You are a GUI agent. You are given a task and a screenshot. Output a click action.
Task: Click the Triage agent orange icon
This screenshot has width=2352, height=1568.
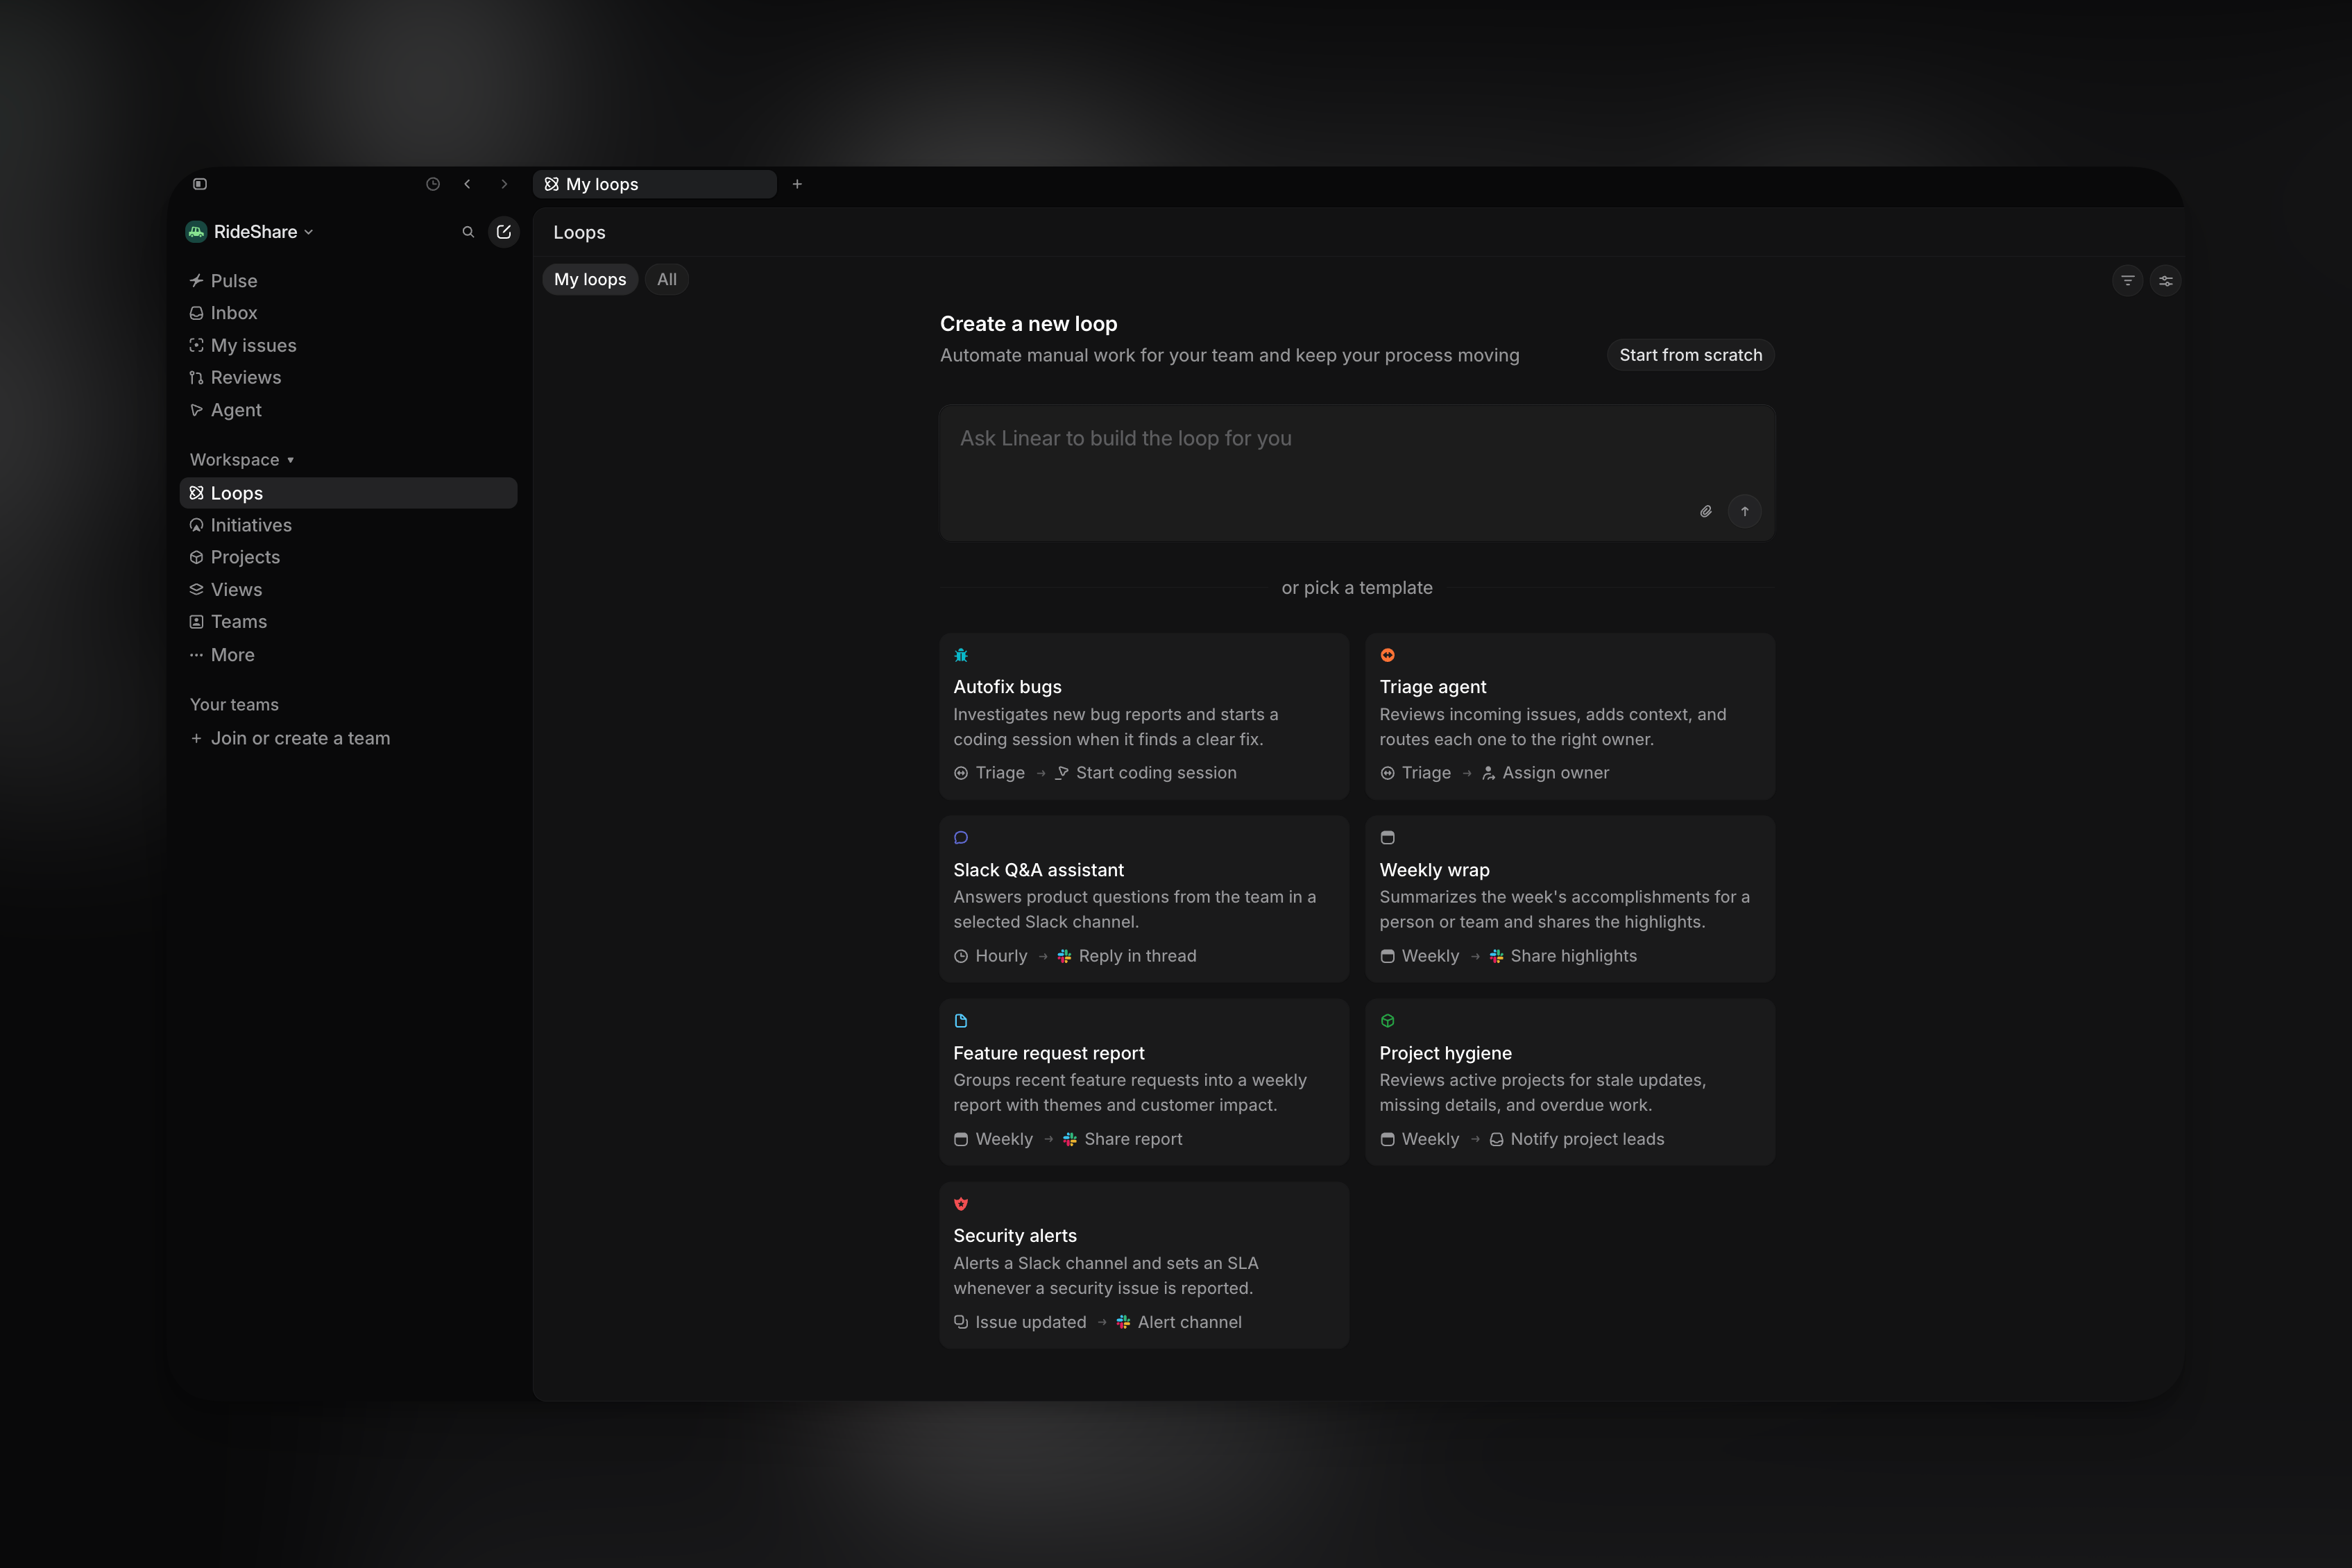click(x=1388, y=655)
